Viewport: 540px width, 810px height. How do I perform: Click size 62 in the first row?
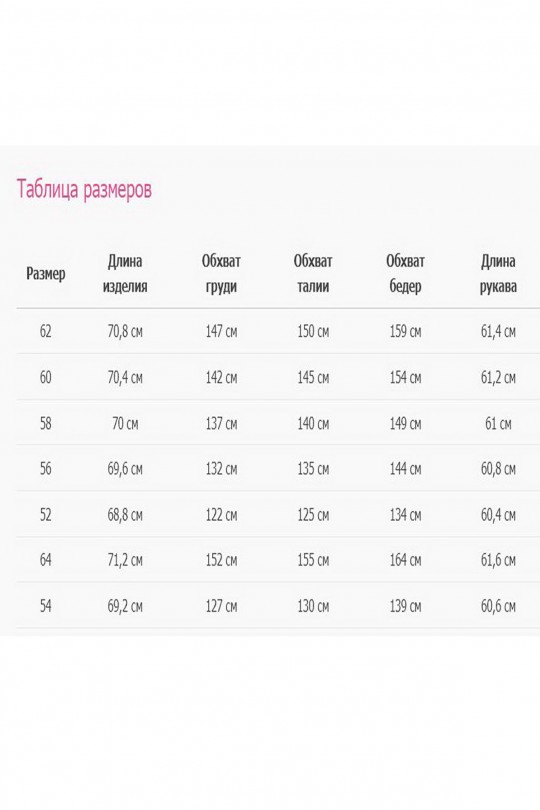coord(45,331)
